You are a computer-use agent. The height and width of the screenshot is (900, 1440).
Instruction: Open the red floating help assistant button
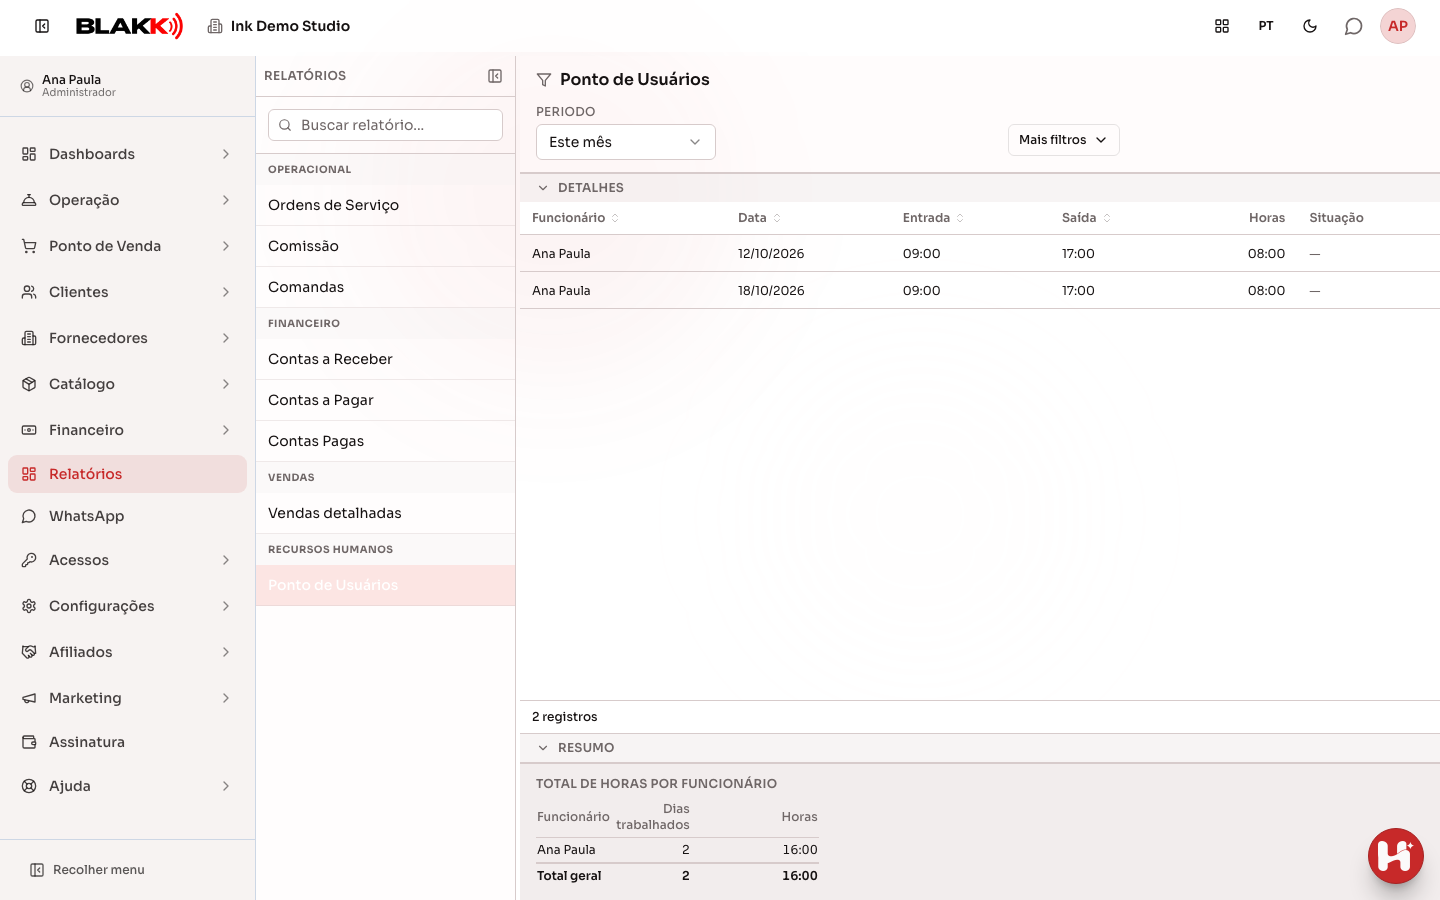point(1396,856)
